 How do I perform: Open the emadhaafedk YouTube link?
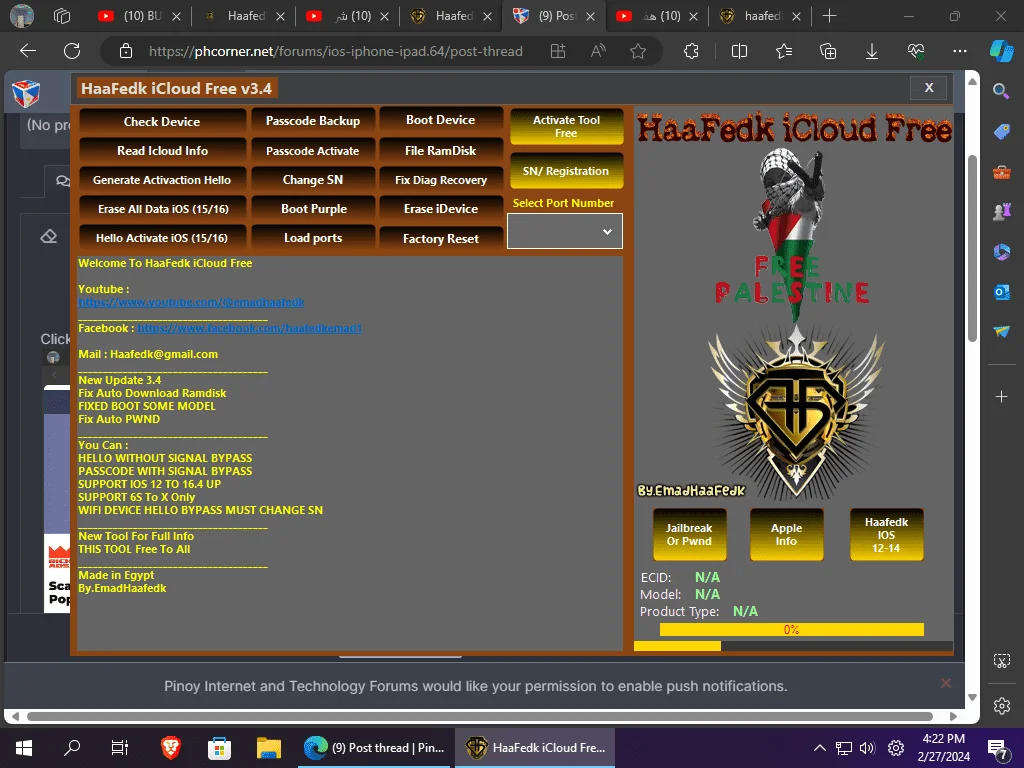191,302
